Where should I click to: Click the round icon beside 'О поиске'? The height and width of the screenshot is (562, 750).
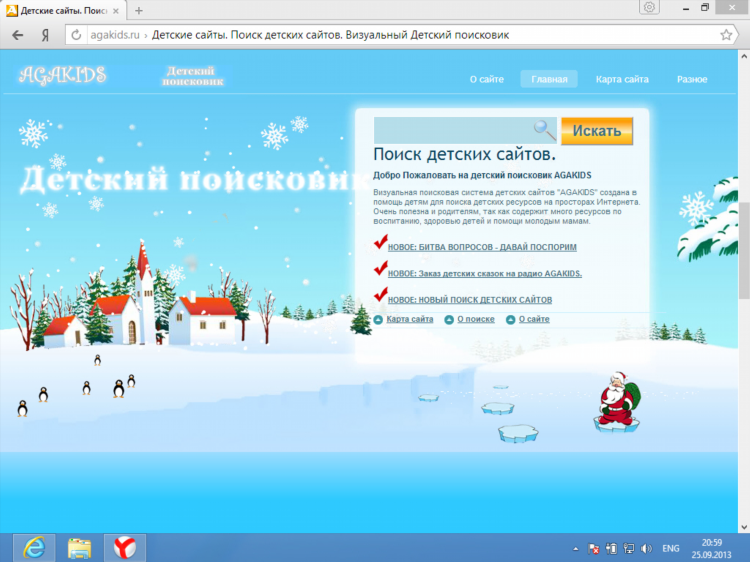coord(449,320)
